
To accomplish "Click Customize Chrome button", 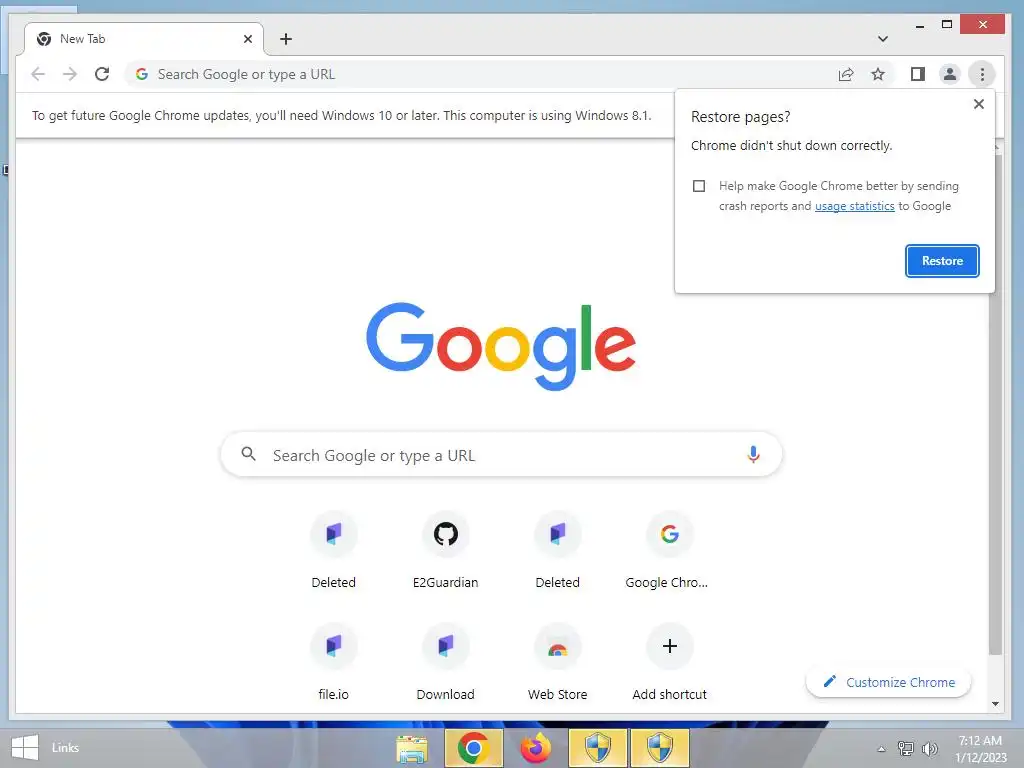I will pos(888,682).
